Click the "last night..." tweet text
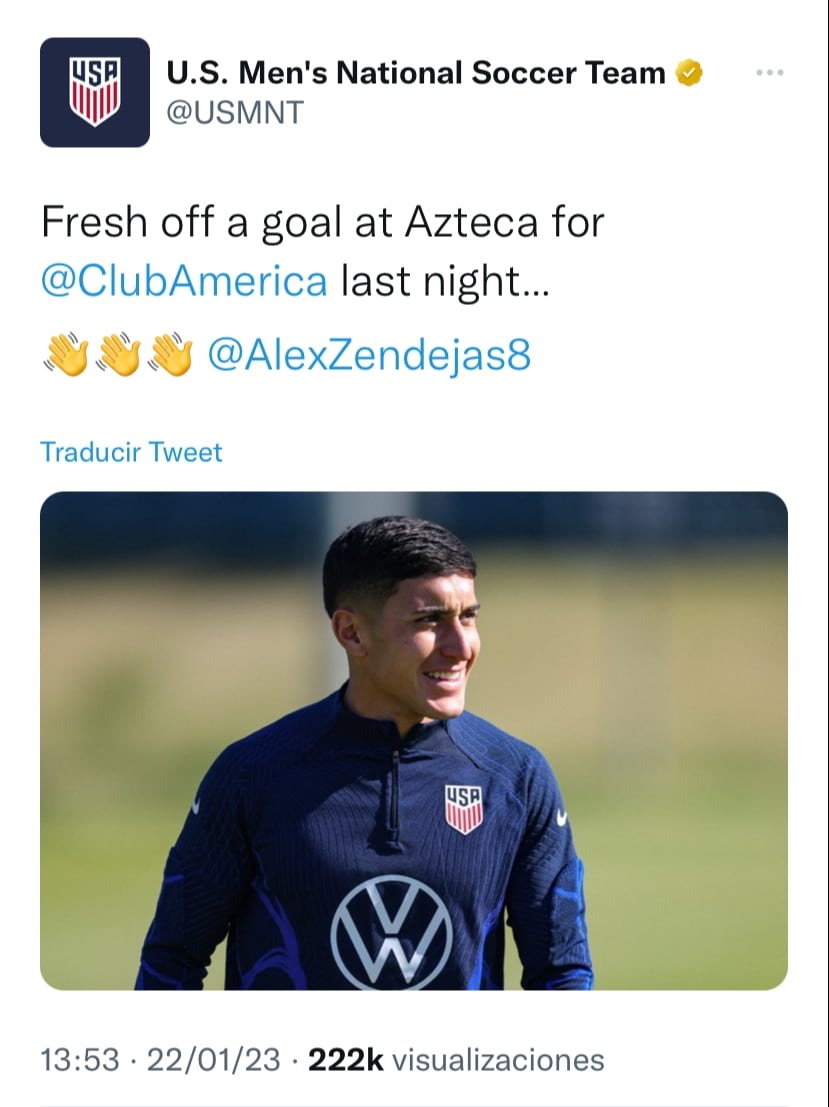829x1107 pixels. (445, 281)
